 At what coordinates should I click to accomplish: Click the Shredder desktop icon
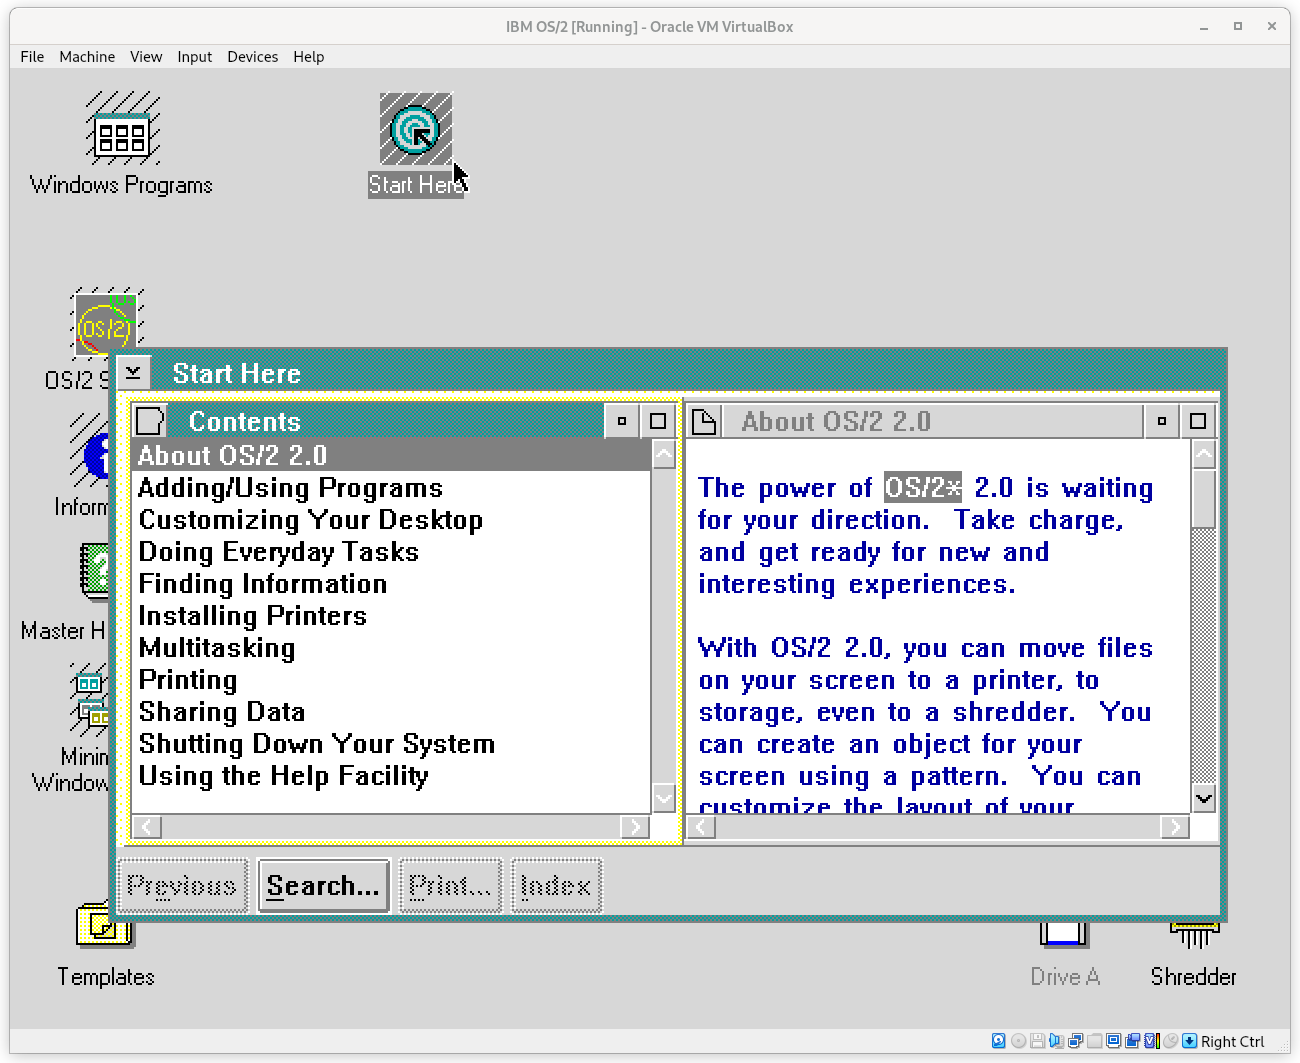[1194, 935]
